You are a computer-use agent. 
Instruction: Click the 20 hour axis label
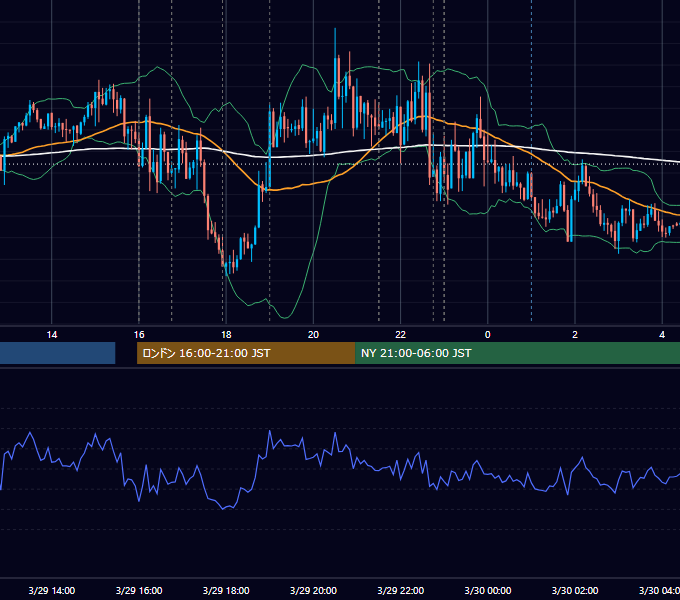(313, 335)
